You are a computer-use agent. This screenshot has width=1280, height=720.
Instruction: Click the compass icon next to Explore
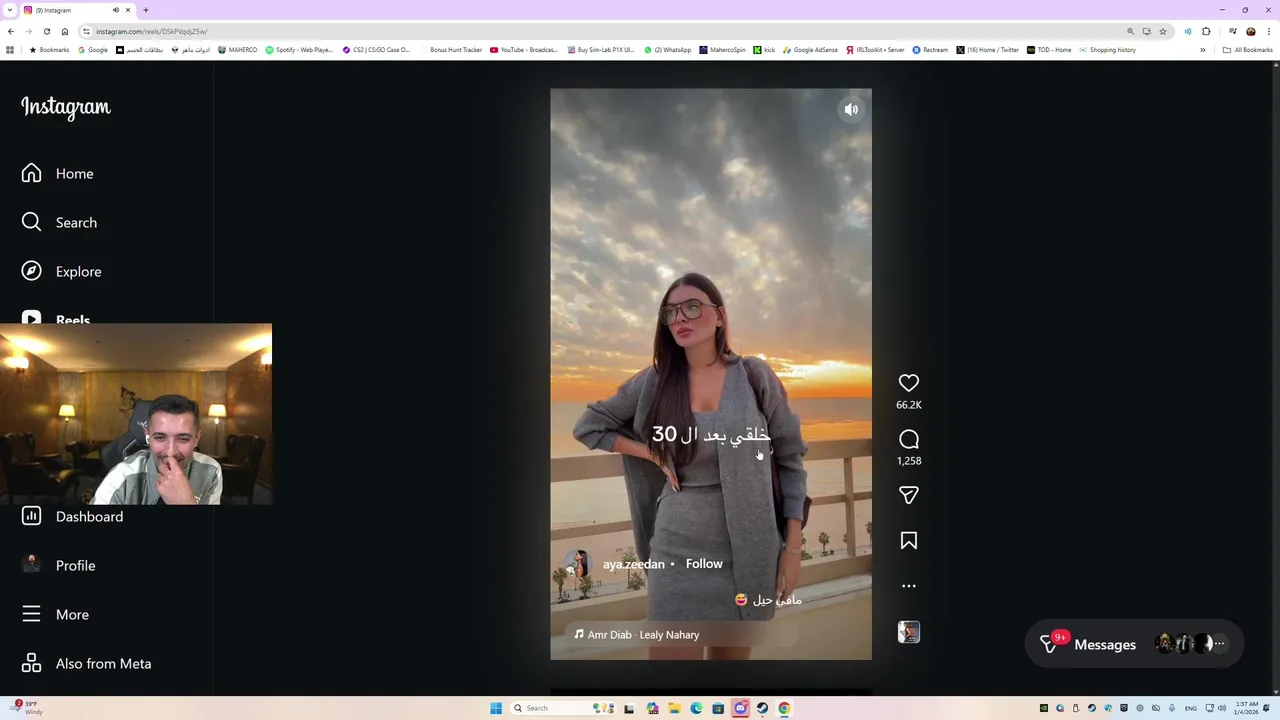(x=32, y=272)
